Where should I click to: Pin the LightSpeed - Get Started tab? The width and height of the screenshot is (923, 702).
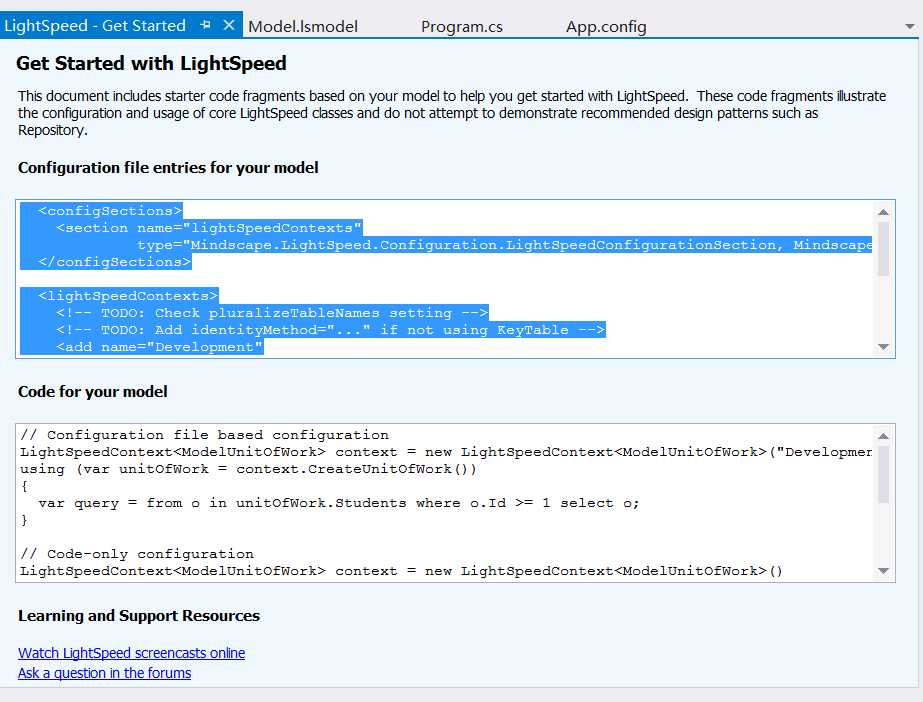(205, 25)
